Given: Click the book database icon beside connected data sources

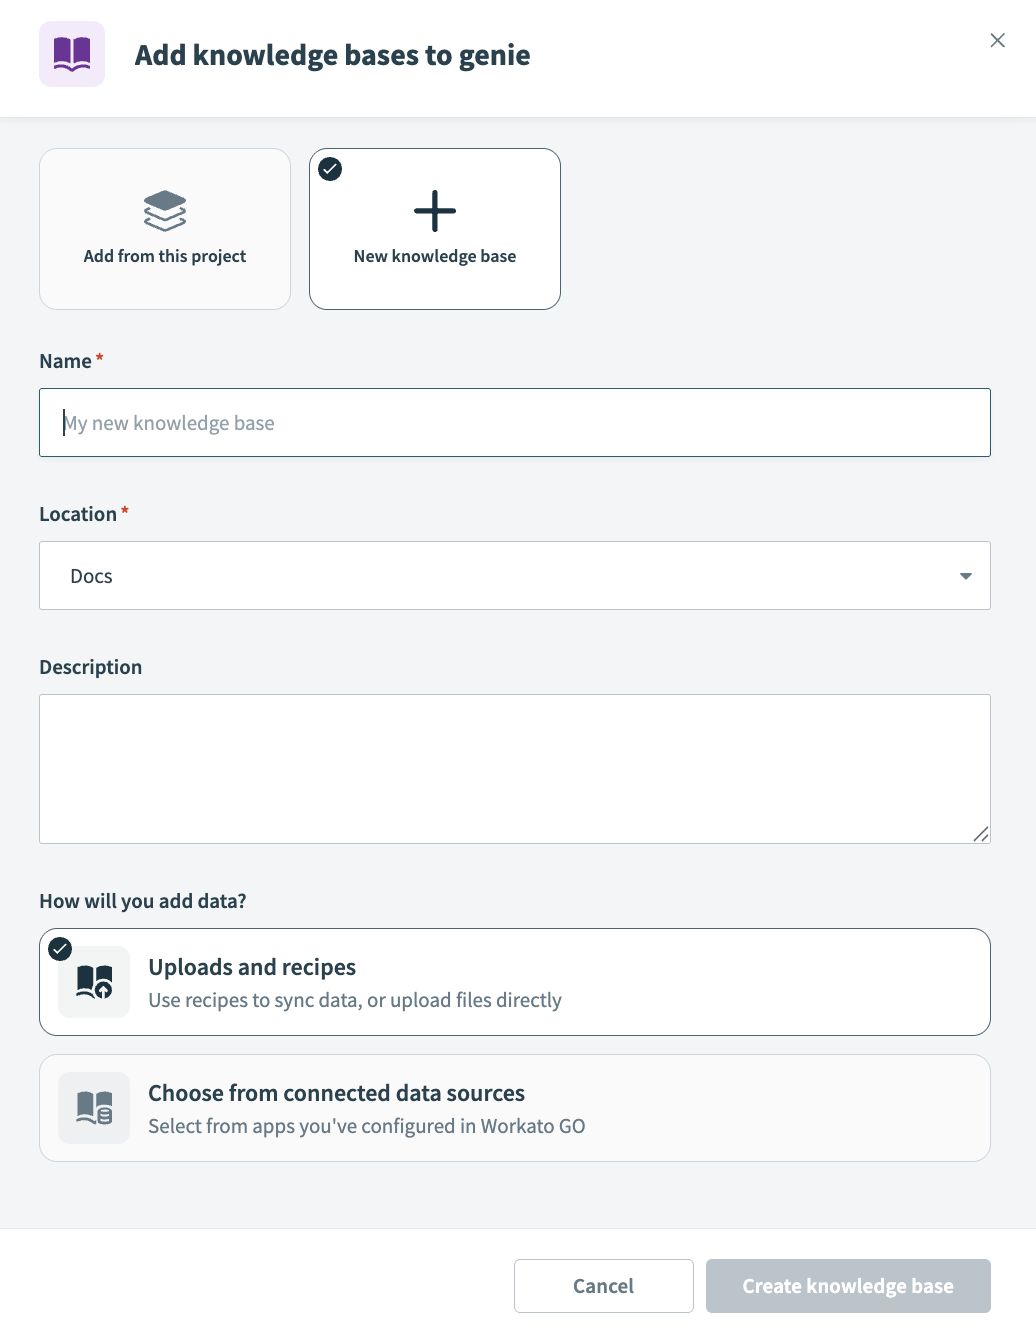Looking at the screenshot, I should pos(93,1107).
